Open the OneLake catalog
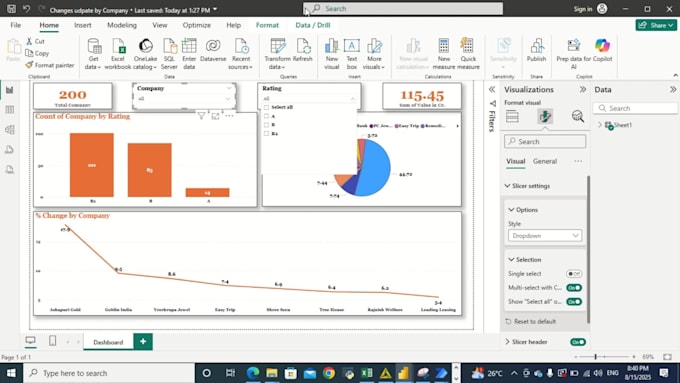 [x=145, y=54]
